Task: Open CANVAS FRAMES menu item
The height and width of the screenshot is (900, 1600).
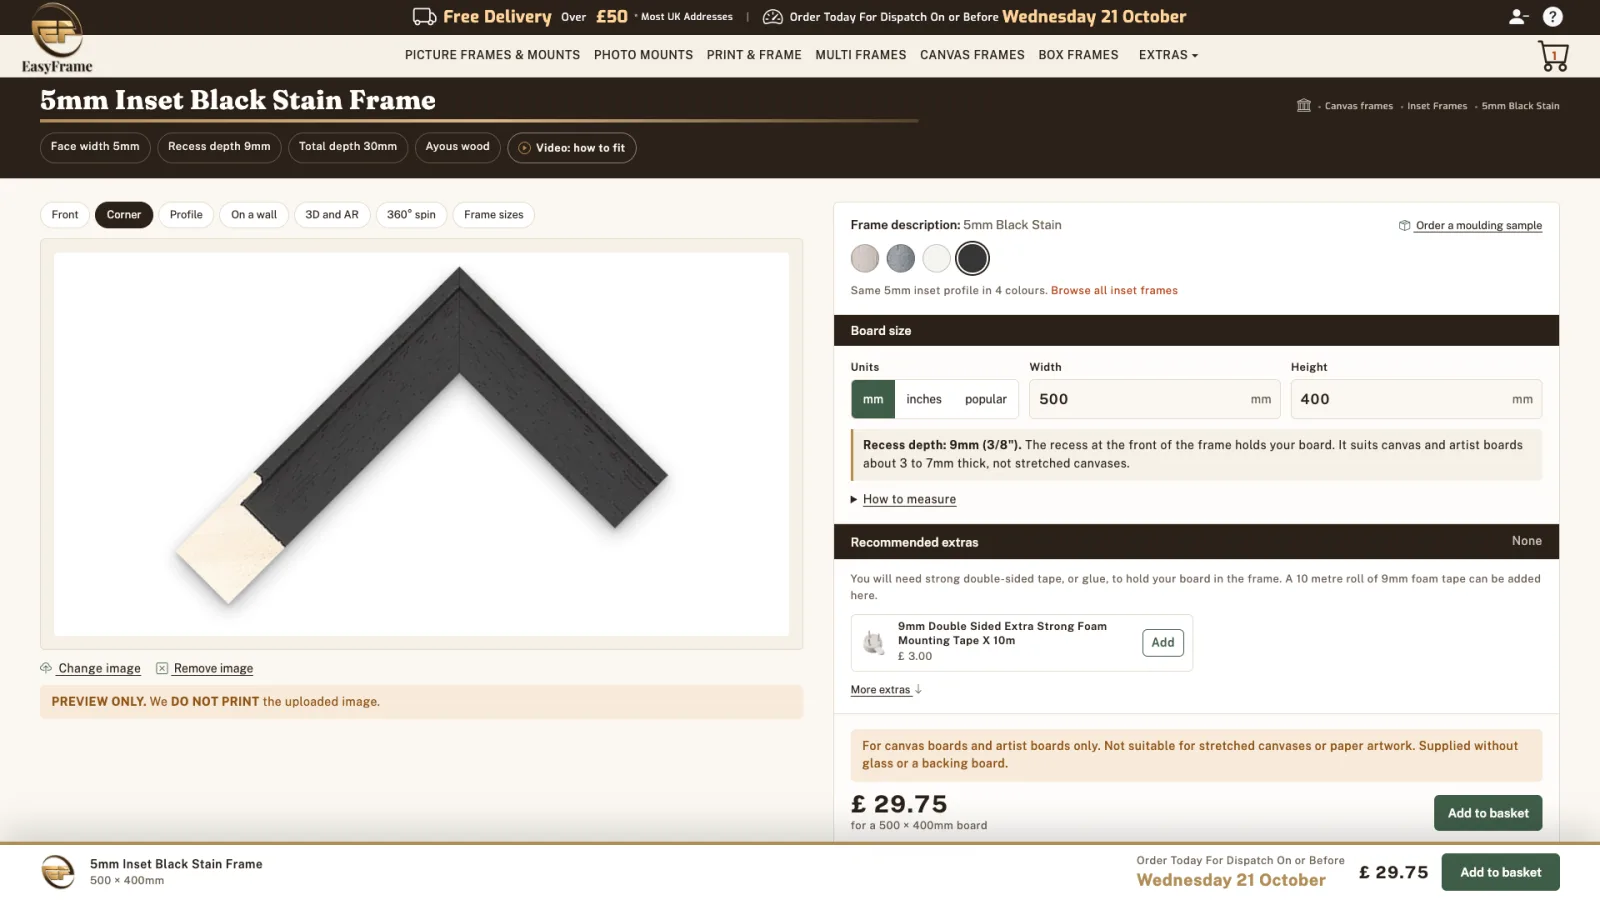Action: tap(972, 55)
